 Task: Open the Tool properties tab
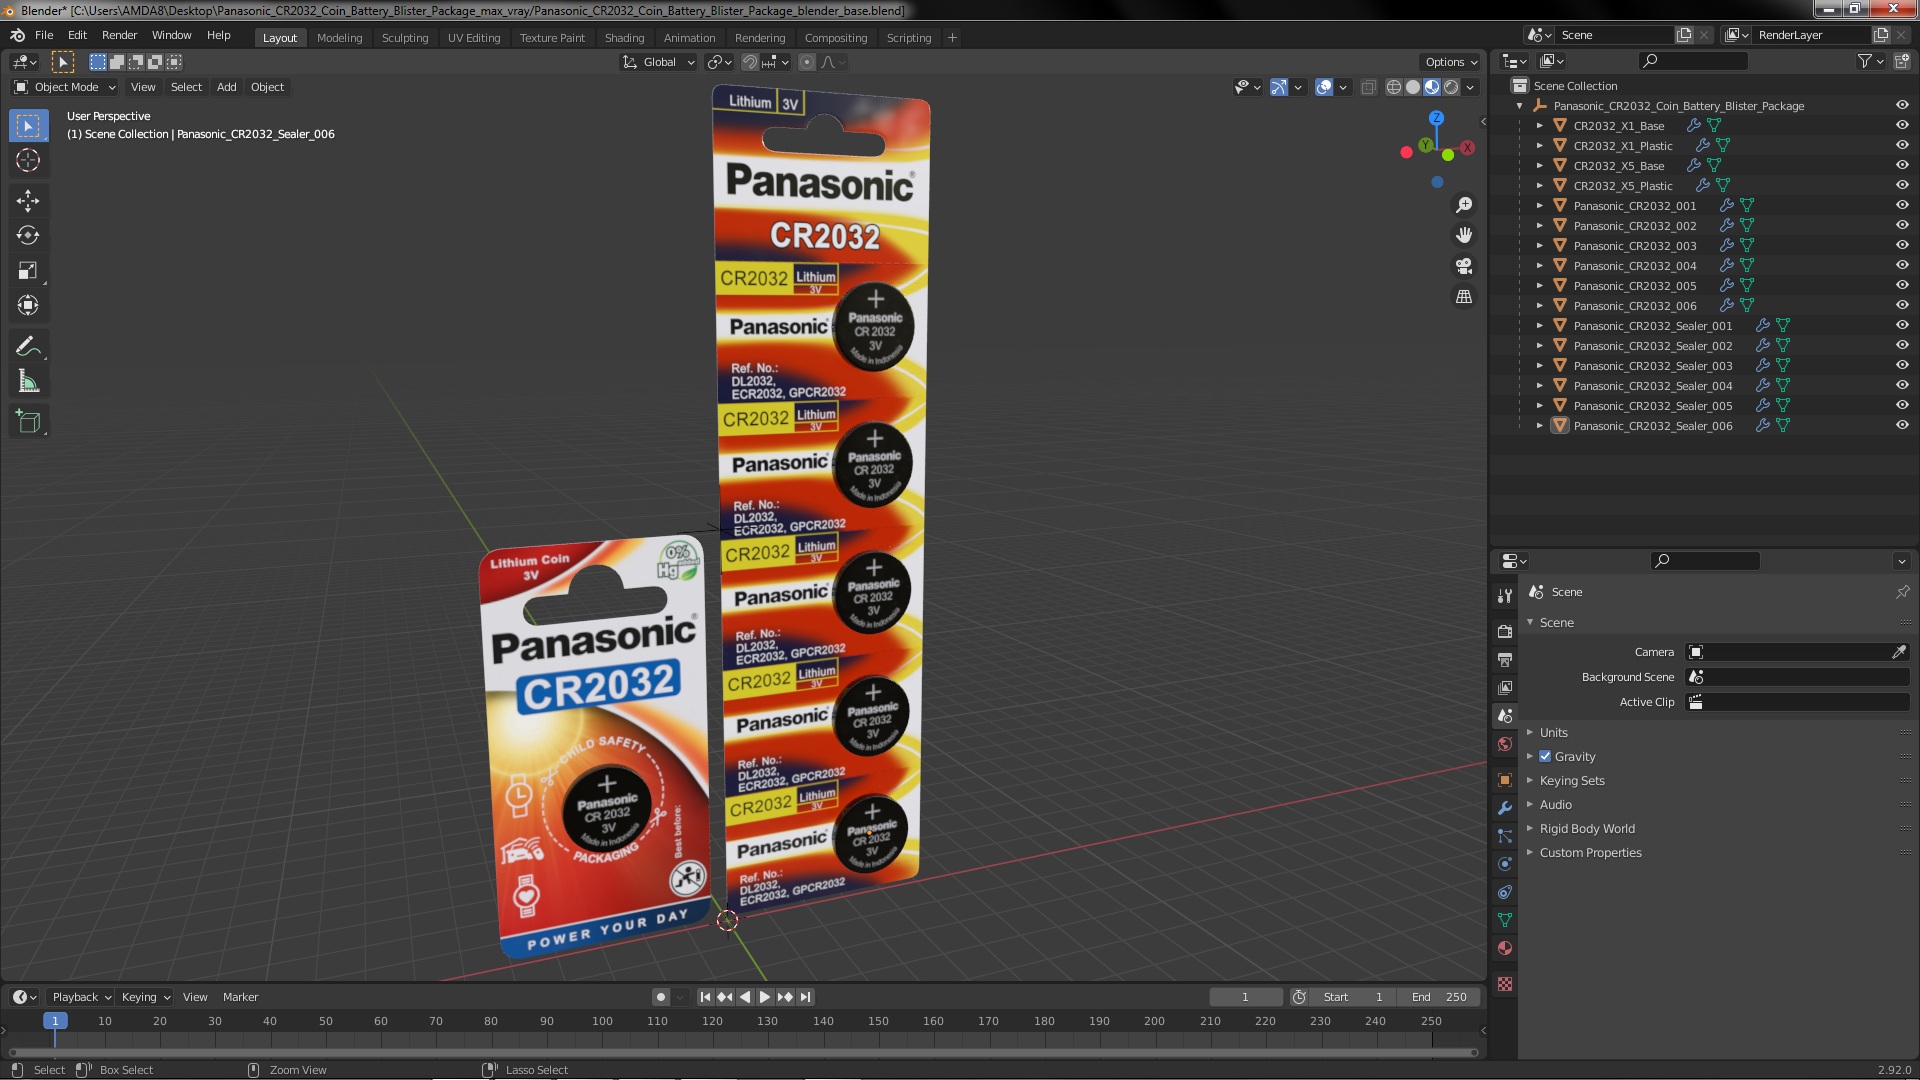pyautogui.click(x=1505, y=596)
